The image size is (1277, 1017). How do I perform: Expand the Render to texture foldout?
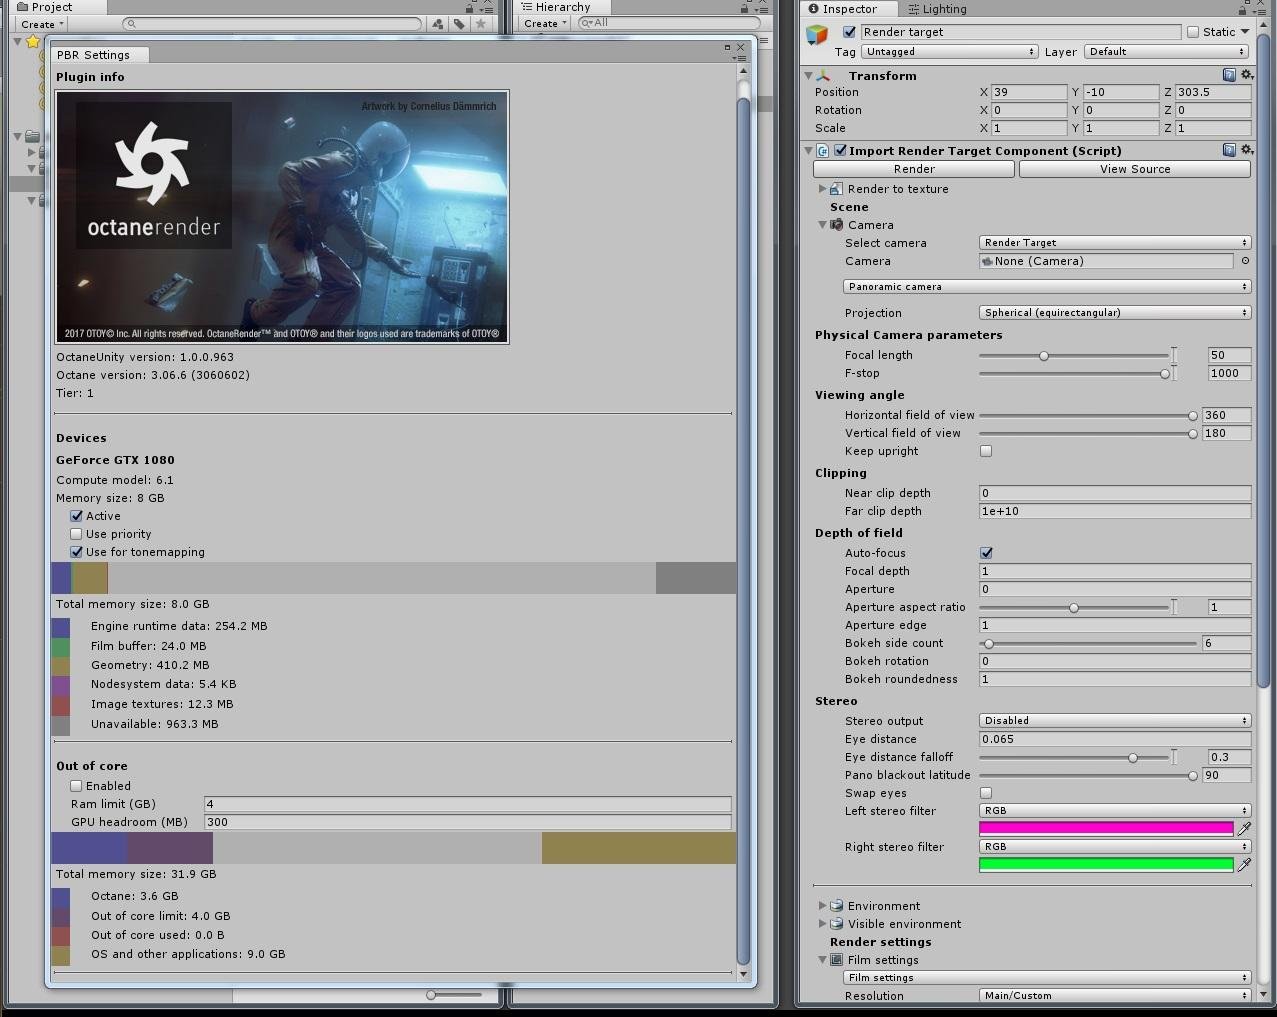pyautogui.click(x=822, y=189)
